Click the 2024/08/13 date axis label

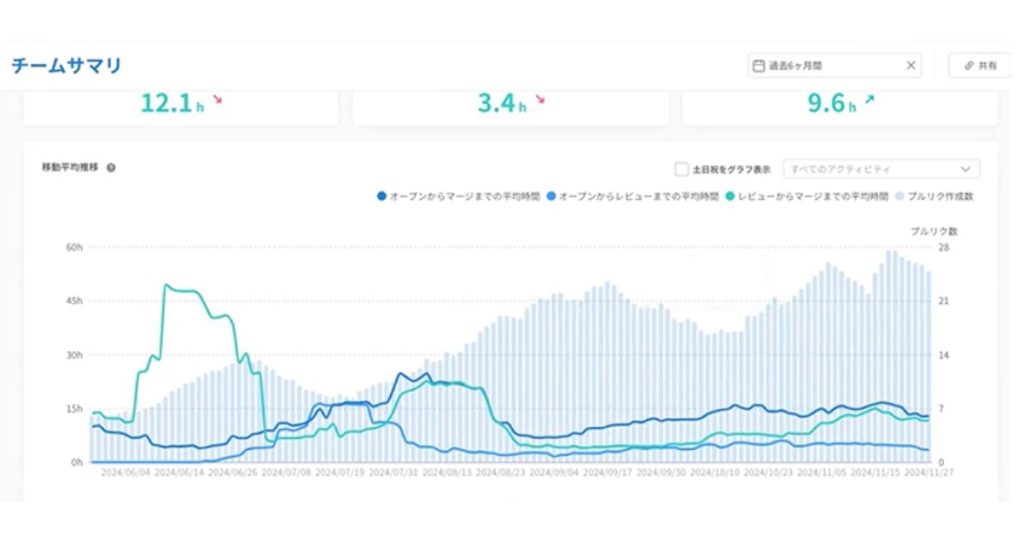(447, 472)
